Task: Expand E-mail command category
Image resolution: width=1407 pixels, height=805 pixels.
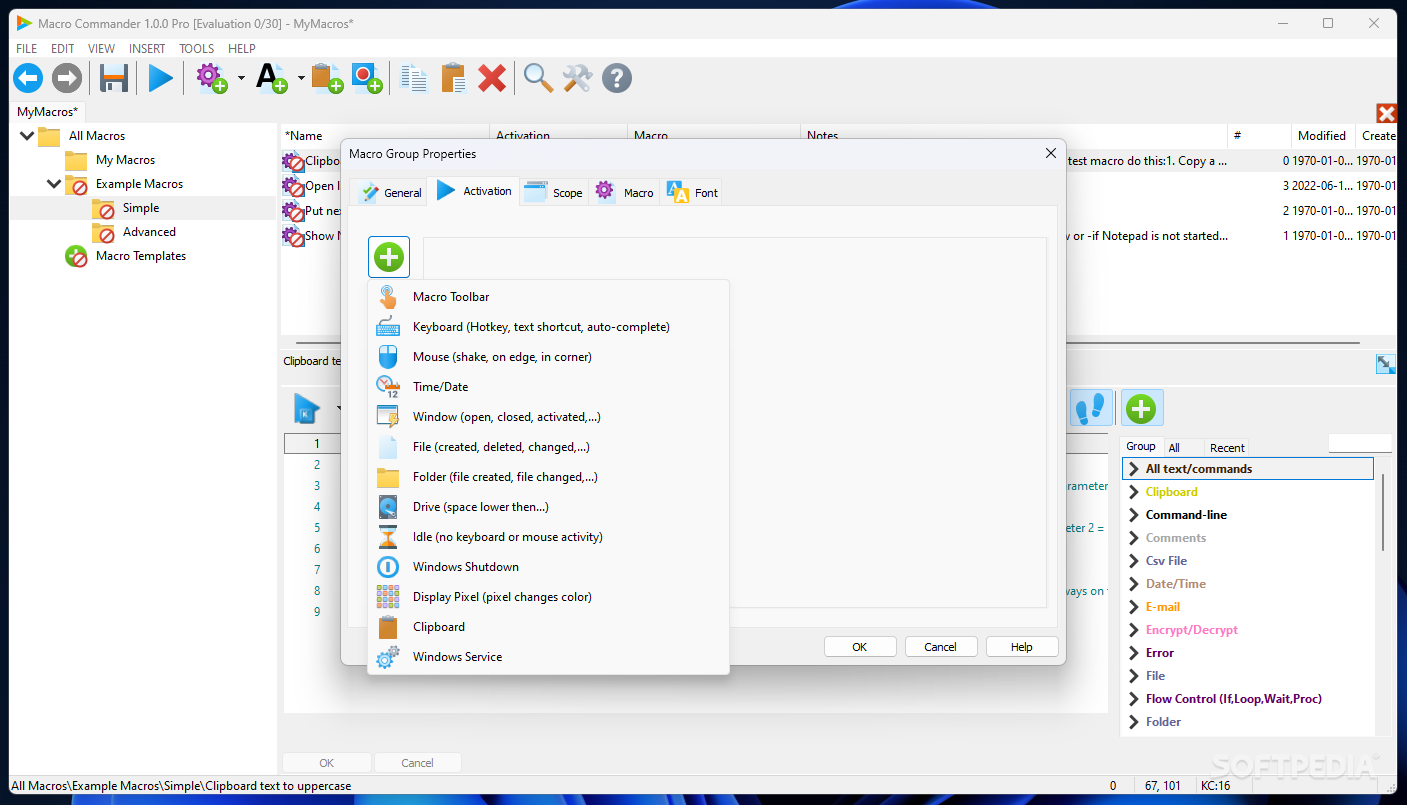Action: click(x=1133, y=607)
